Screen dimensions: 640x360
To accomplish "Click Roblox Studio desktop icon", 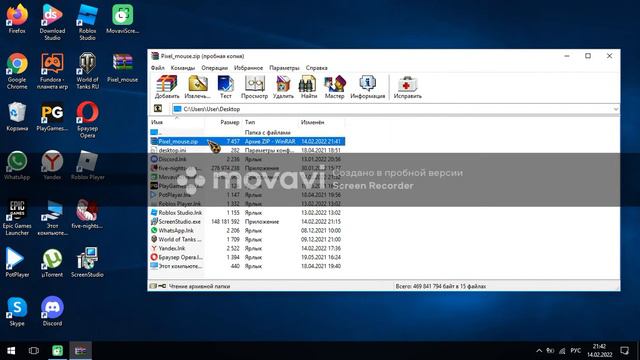I will pos(87,22).
